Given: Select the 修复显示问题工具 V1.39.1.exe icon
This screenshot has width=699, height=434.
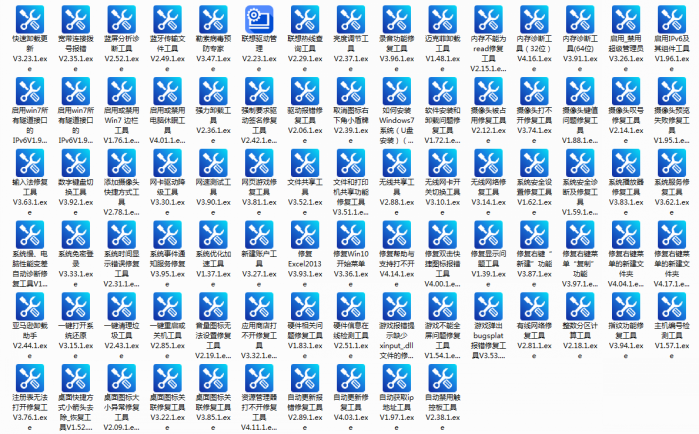Looking at the screenshot, I should point(489,235).
